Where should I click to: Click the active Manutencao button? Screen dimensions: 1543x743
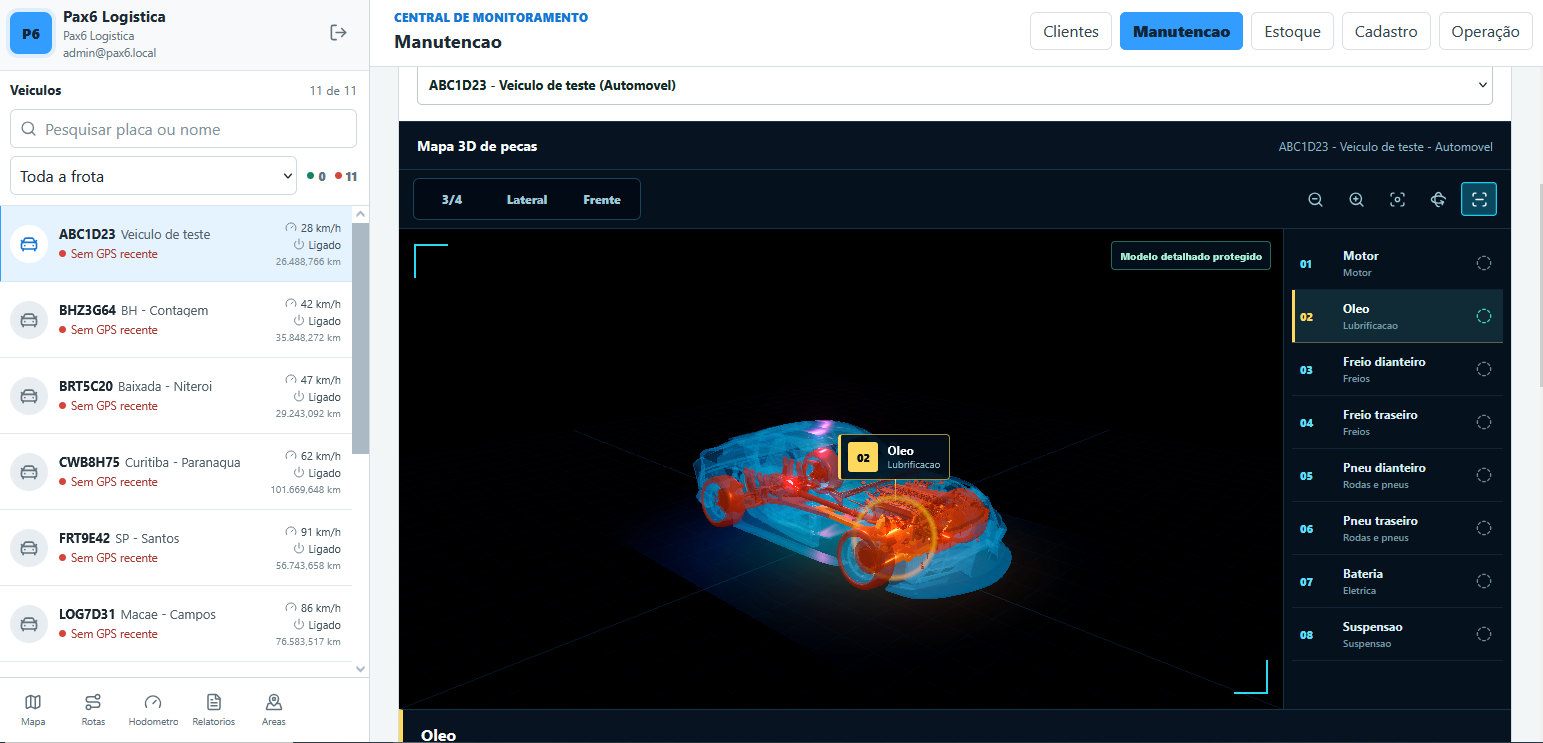point(1181,31)
